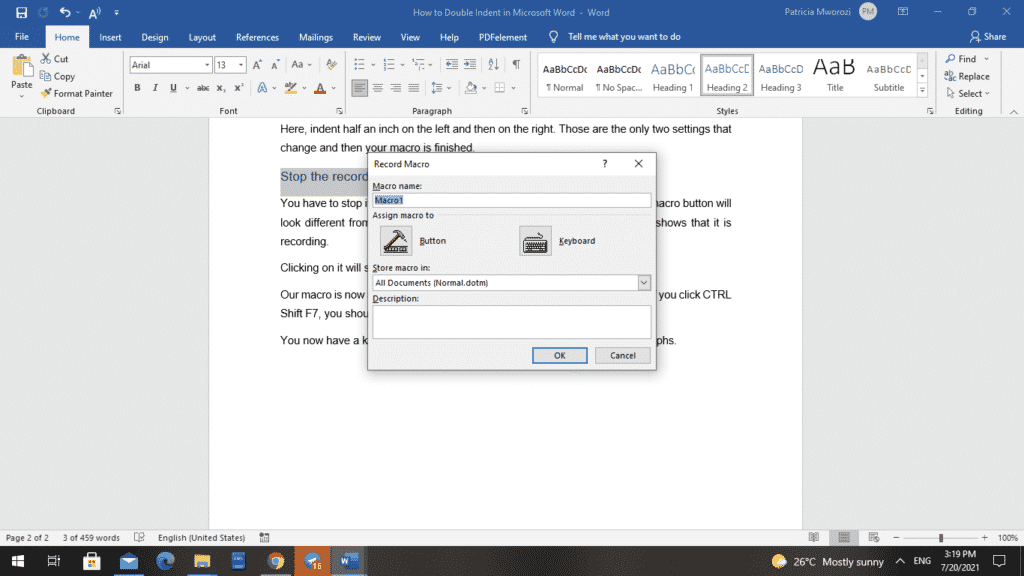Sort text alphabetically icon

point(493,64)
